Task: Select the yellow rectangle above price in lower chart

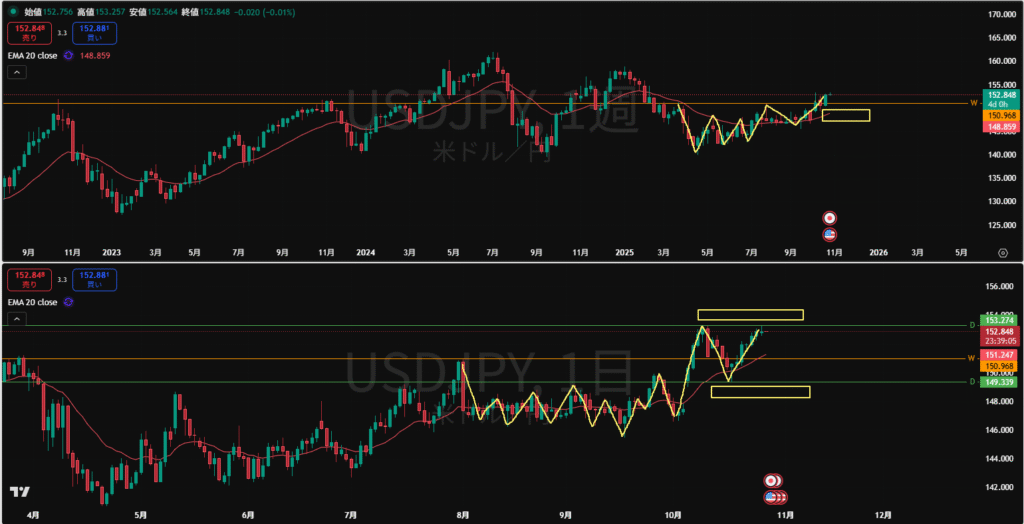Action: click(750, 315)
